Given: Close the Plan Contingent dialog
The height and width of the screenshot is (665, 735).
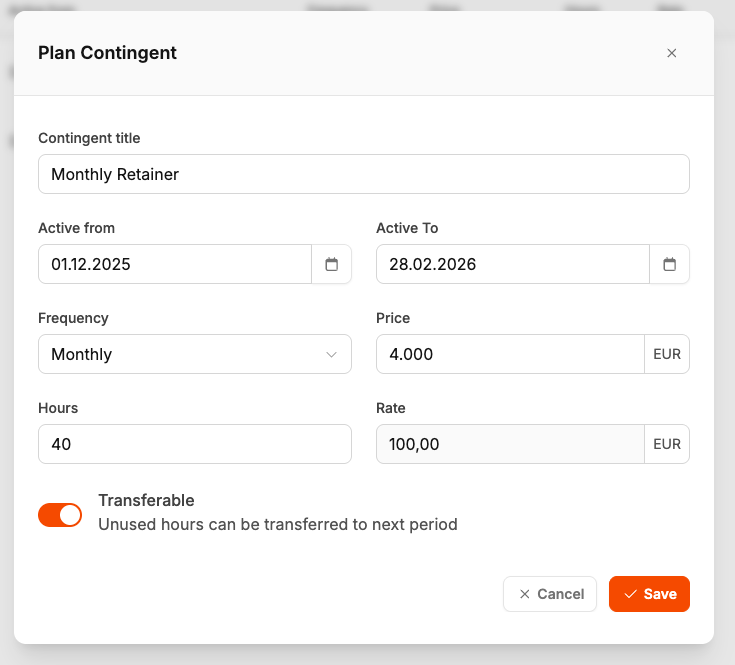Looking at the screenshot, I should (x=672, y=53).
